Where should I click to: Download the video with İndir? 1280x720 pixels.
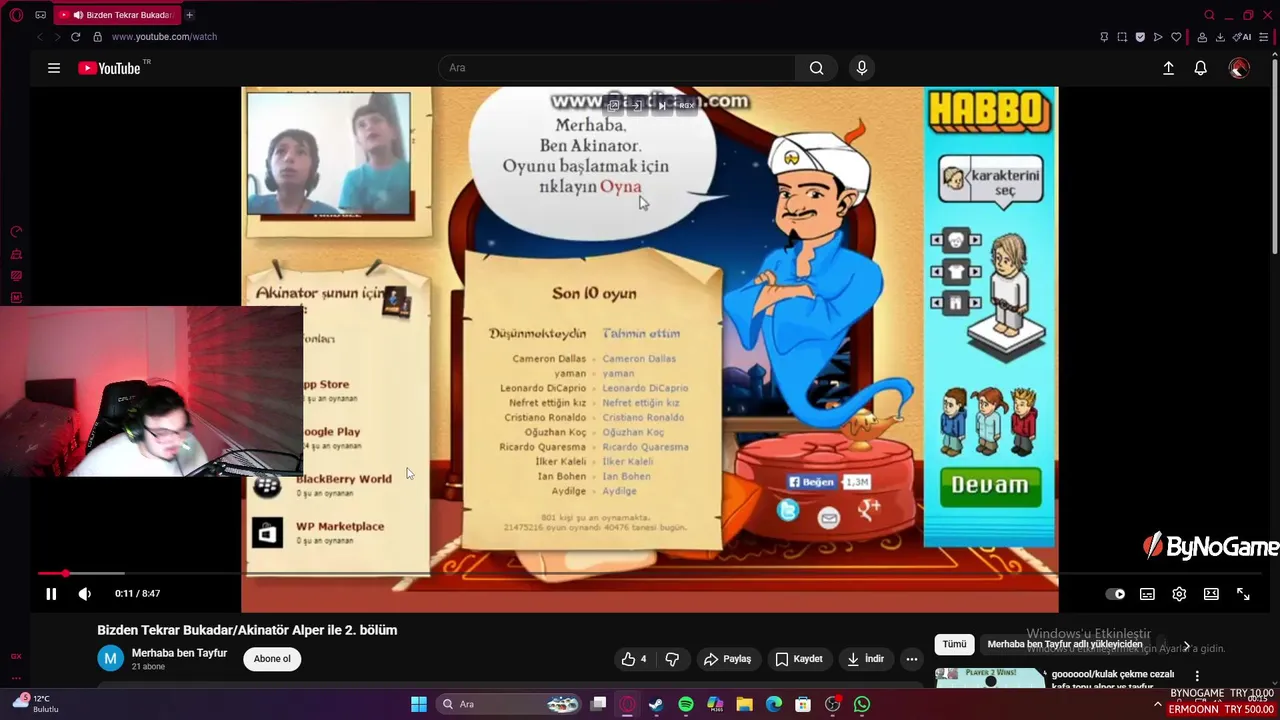tap(865, 659)
